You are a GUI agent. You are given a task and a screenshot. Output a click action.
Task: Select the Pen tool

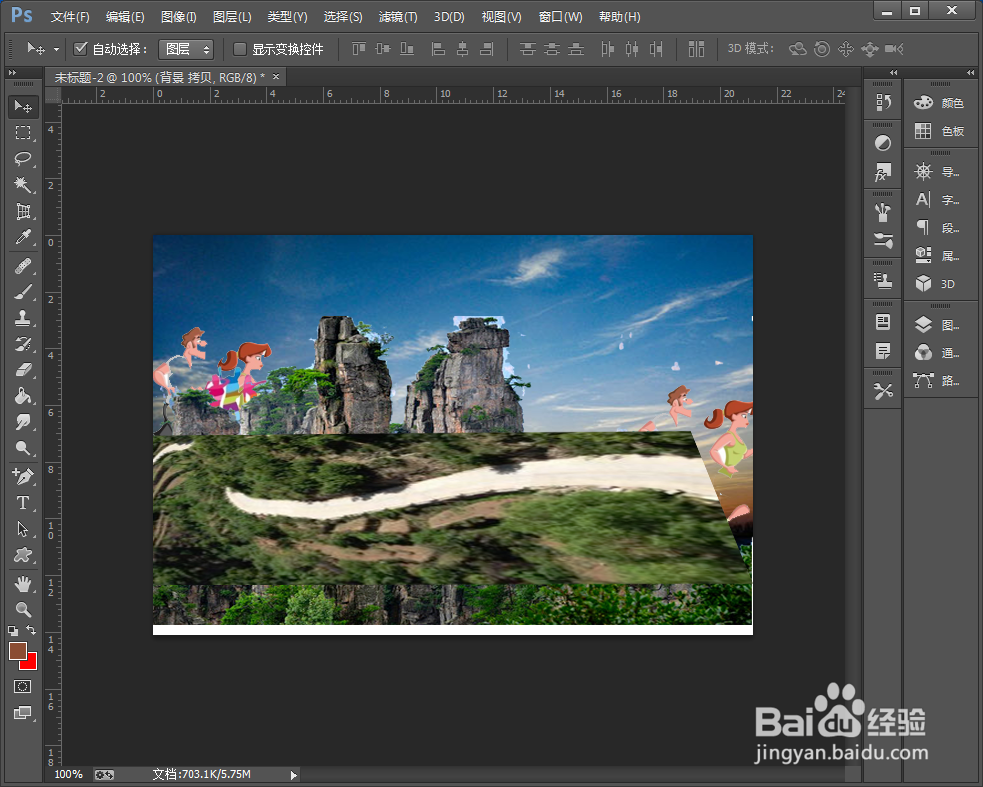pyautogui.click(x=23, y=477)
